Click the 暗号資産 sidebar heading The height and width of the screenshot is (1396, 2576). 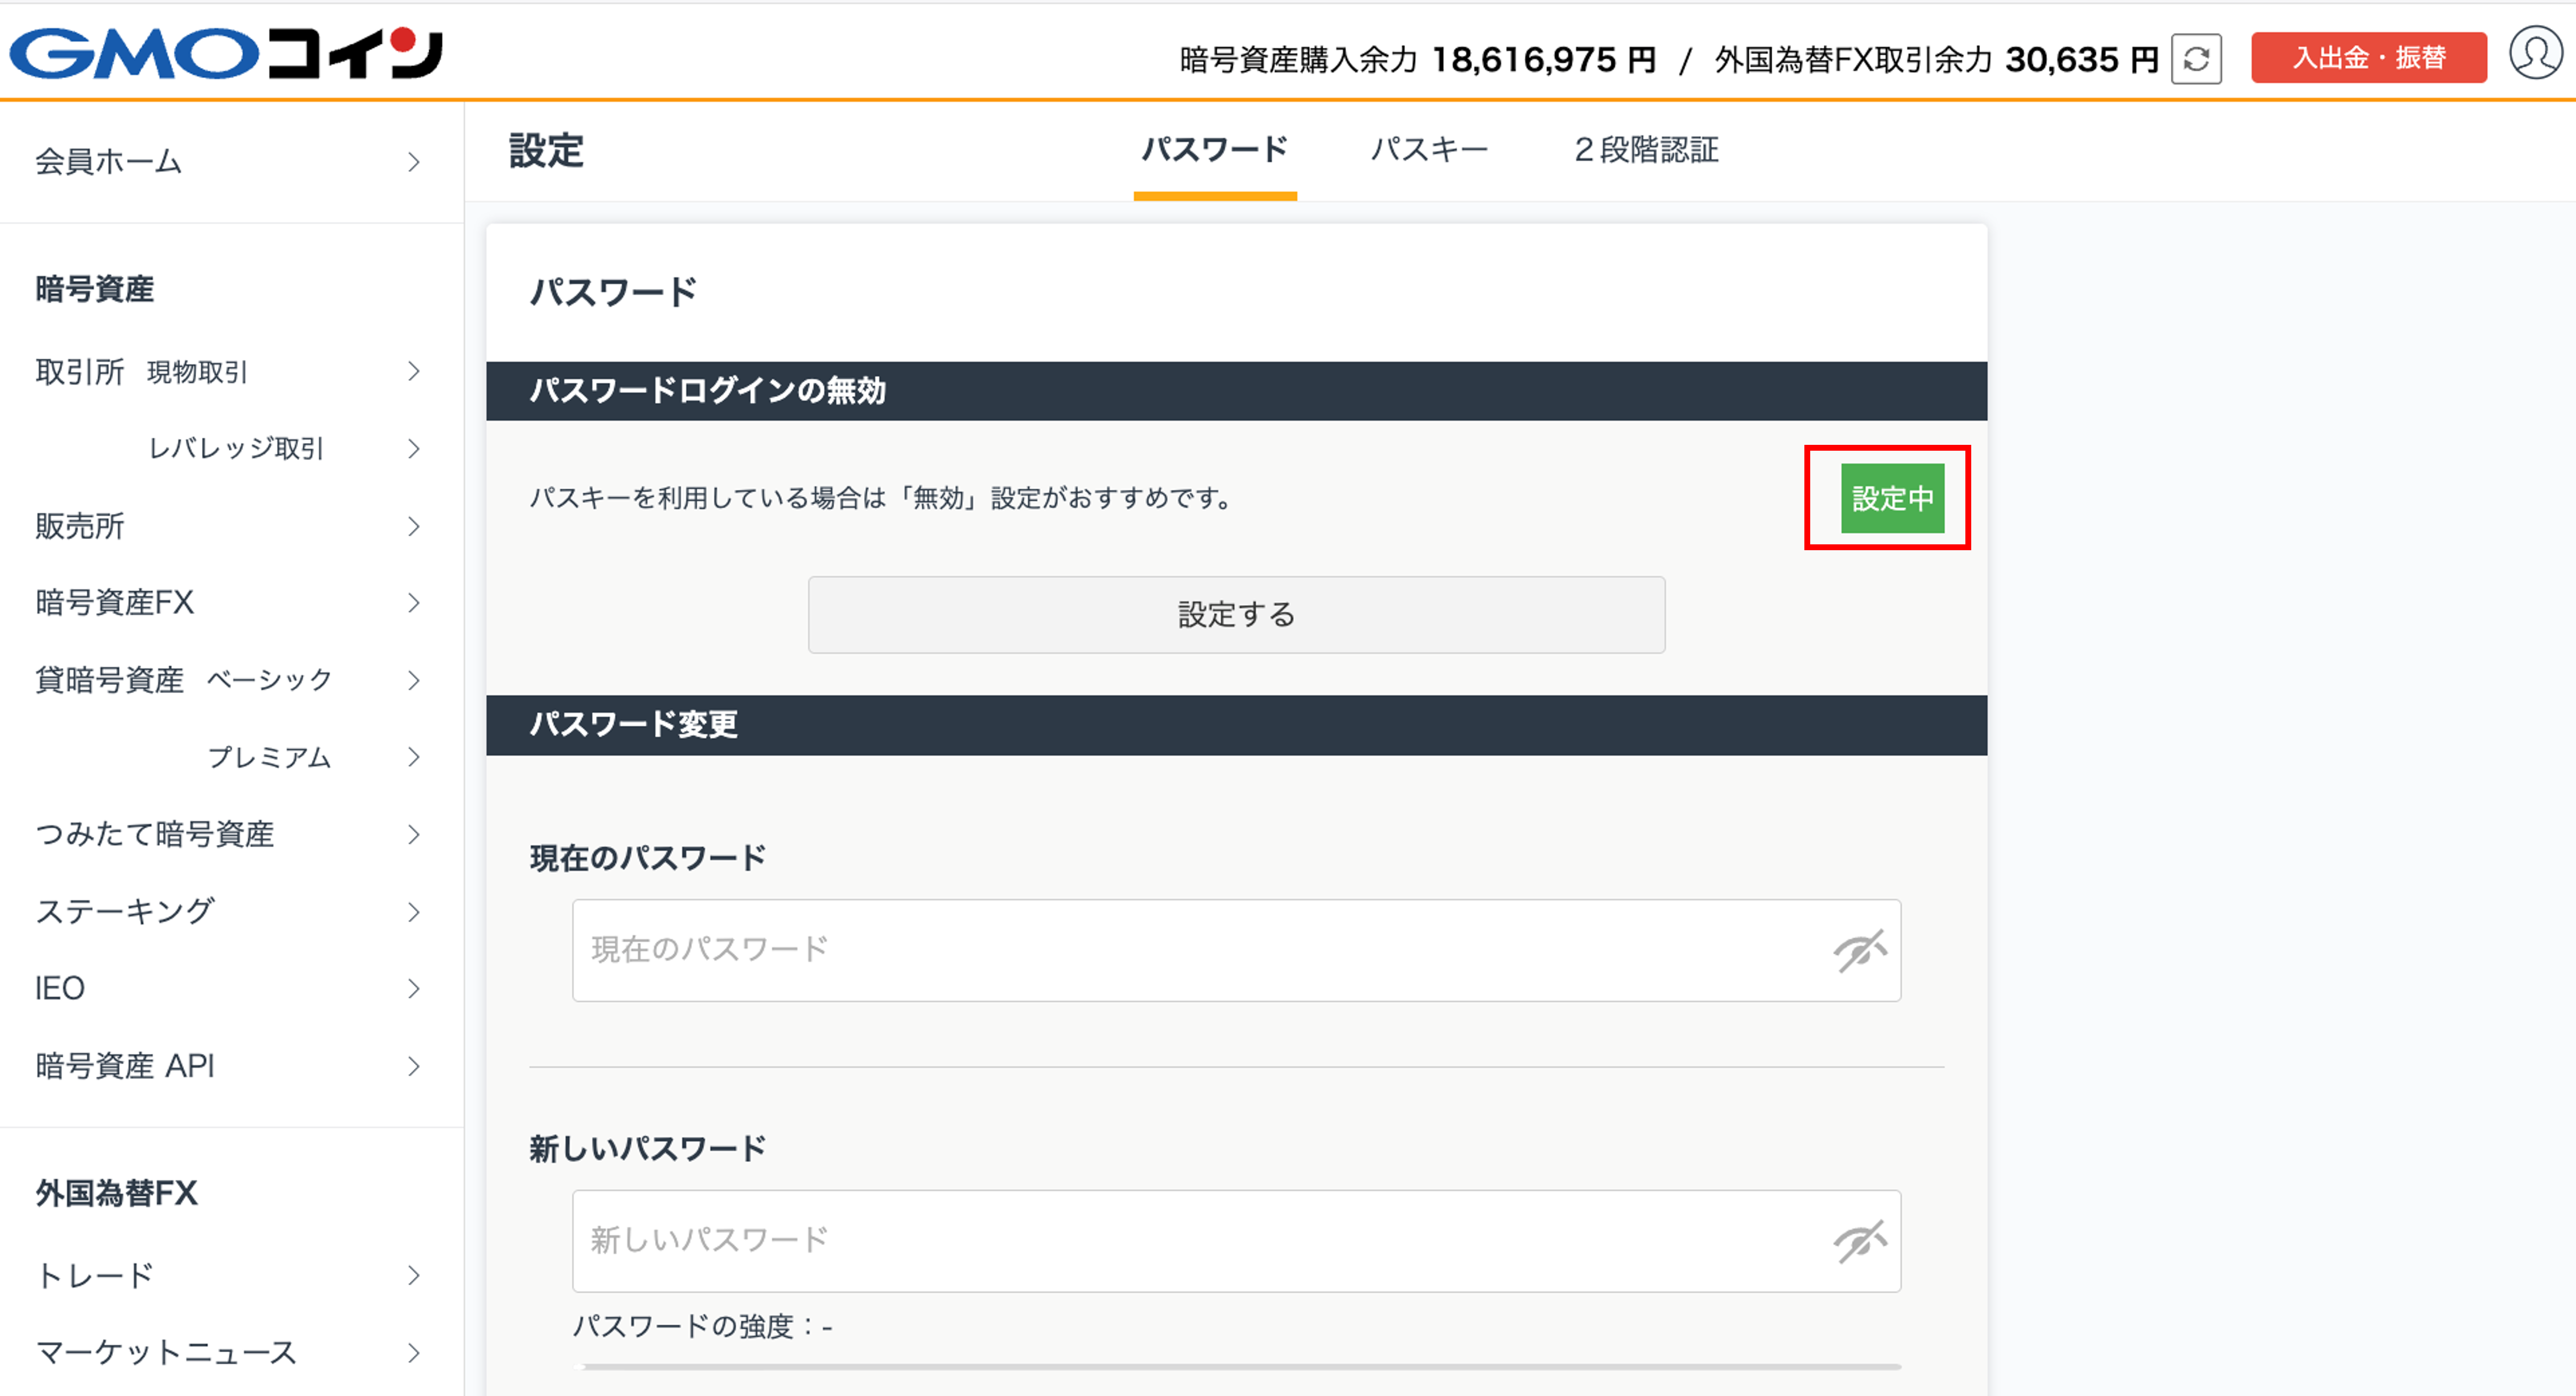click(x=95, y=289)
